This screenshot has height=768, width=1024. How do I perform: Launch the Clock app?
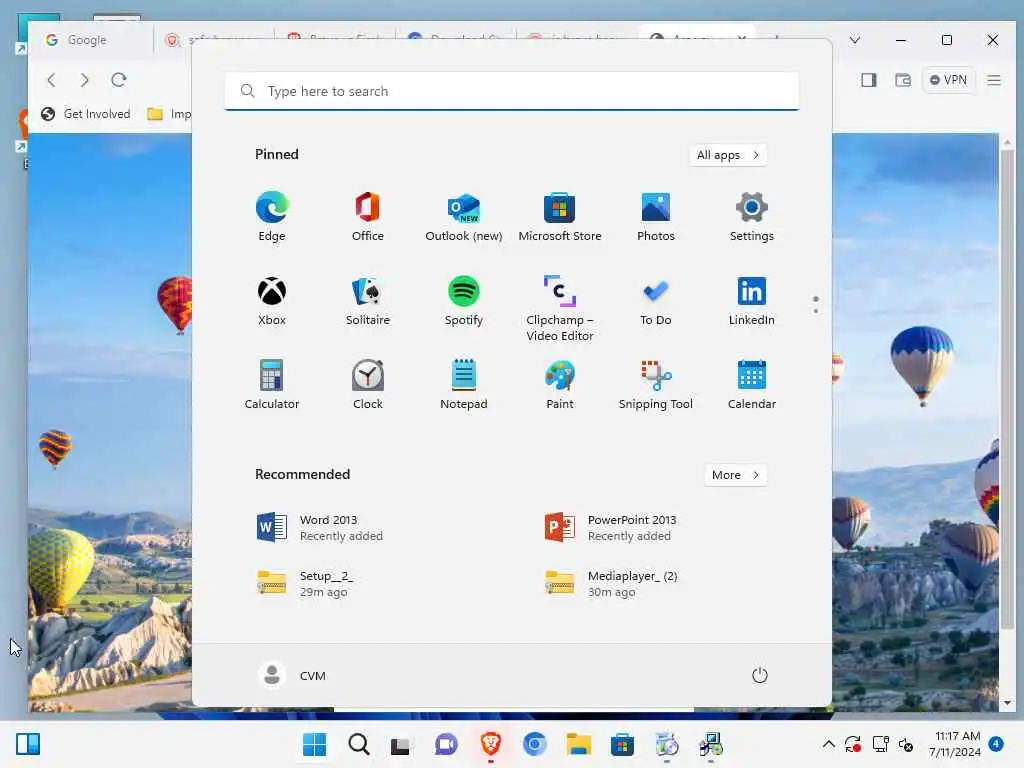(x=368, y=385)
